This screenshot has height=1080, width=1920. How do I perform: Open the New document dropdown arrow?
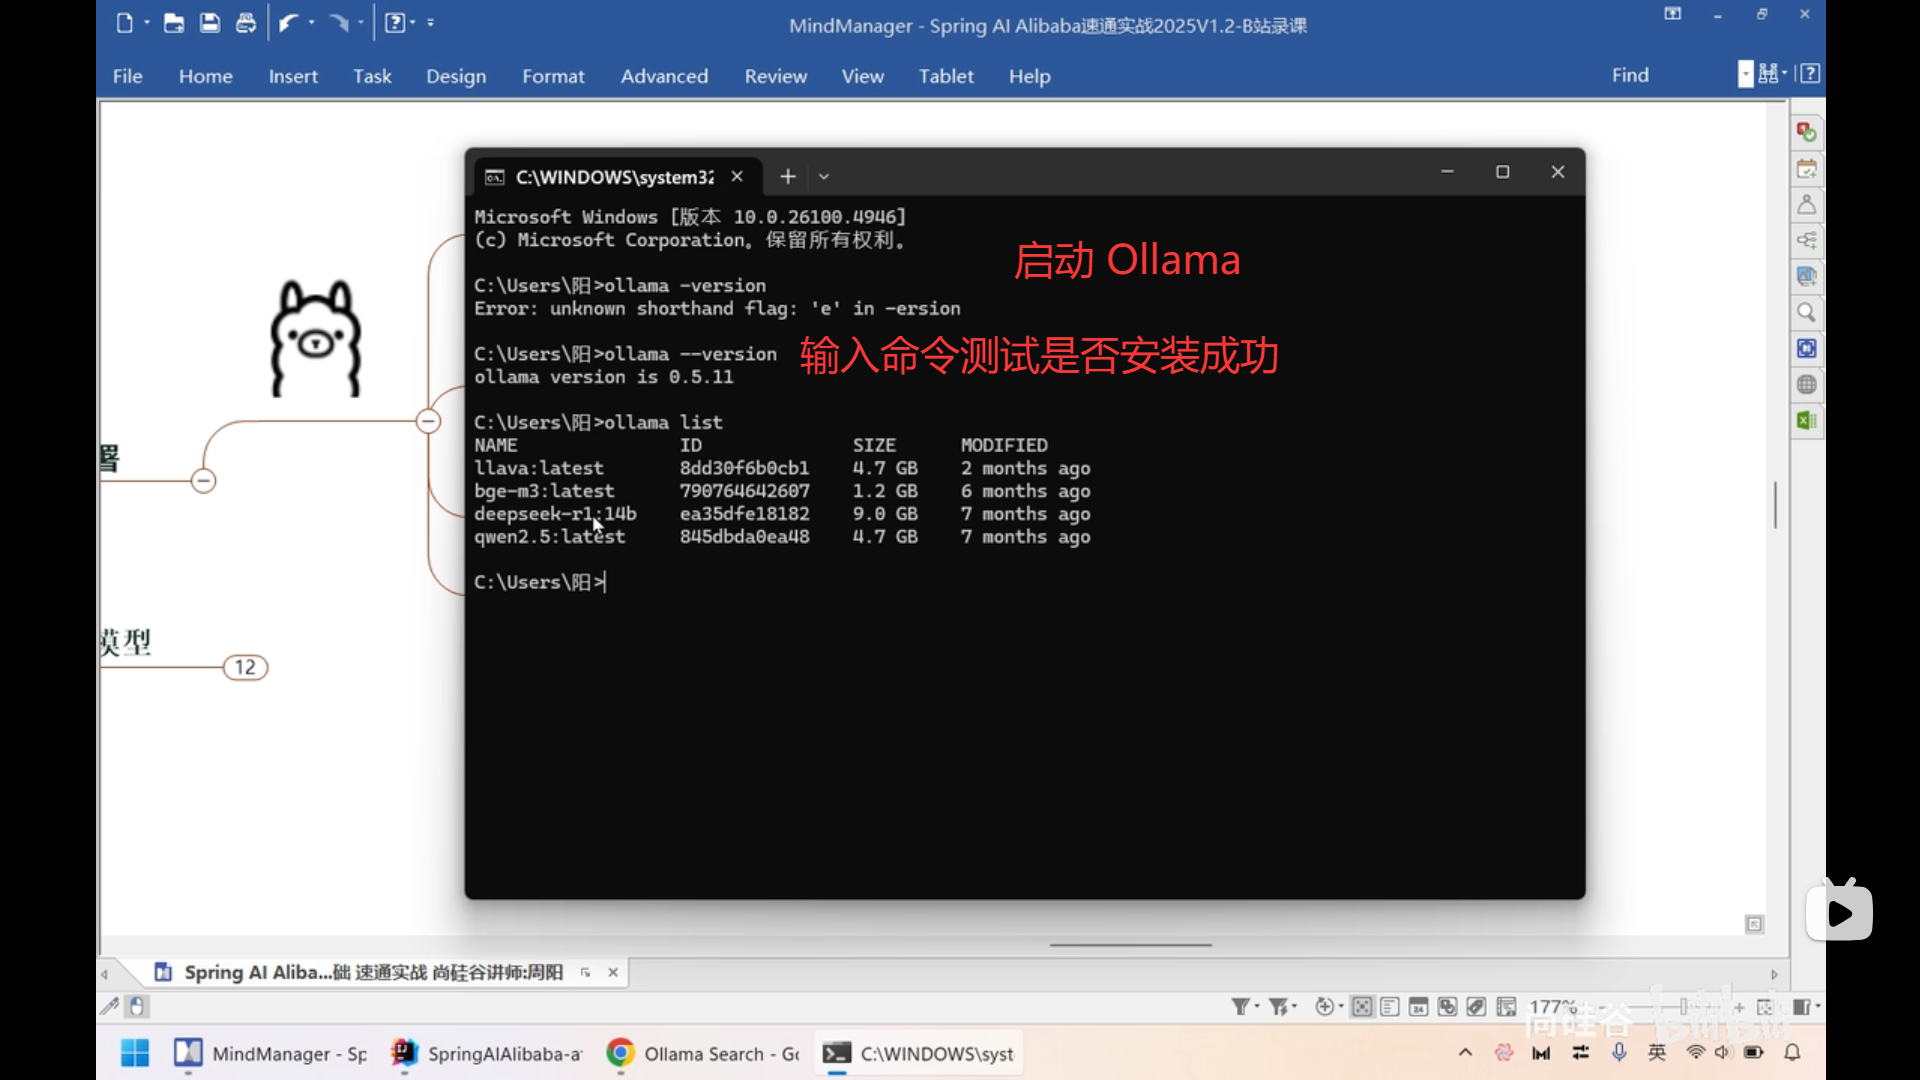click(147, 23)
